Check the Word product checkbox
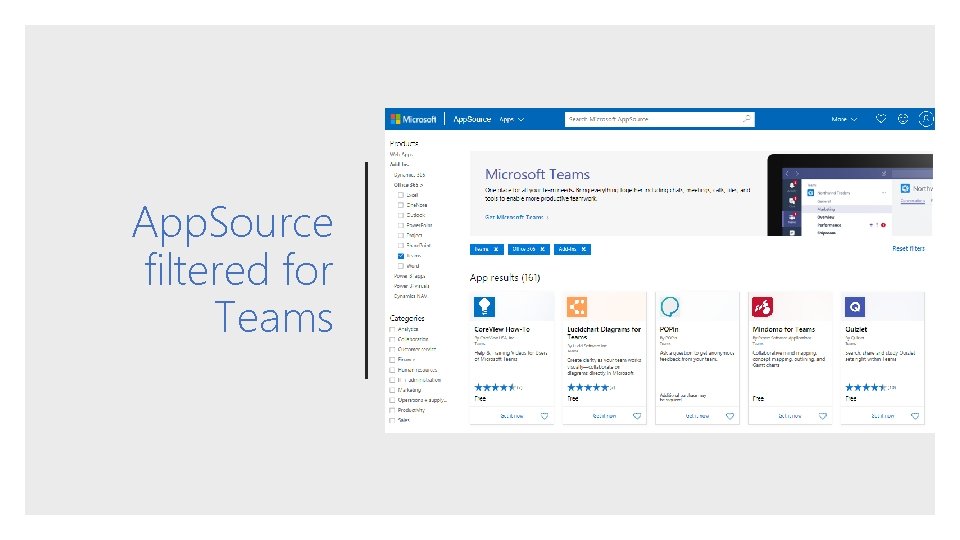This screenshot has width=960, height=540. (401, 266)
